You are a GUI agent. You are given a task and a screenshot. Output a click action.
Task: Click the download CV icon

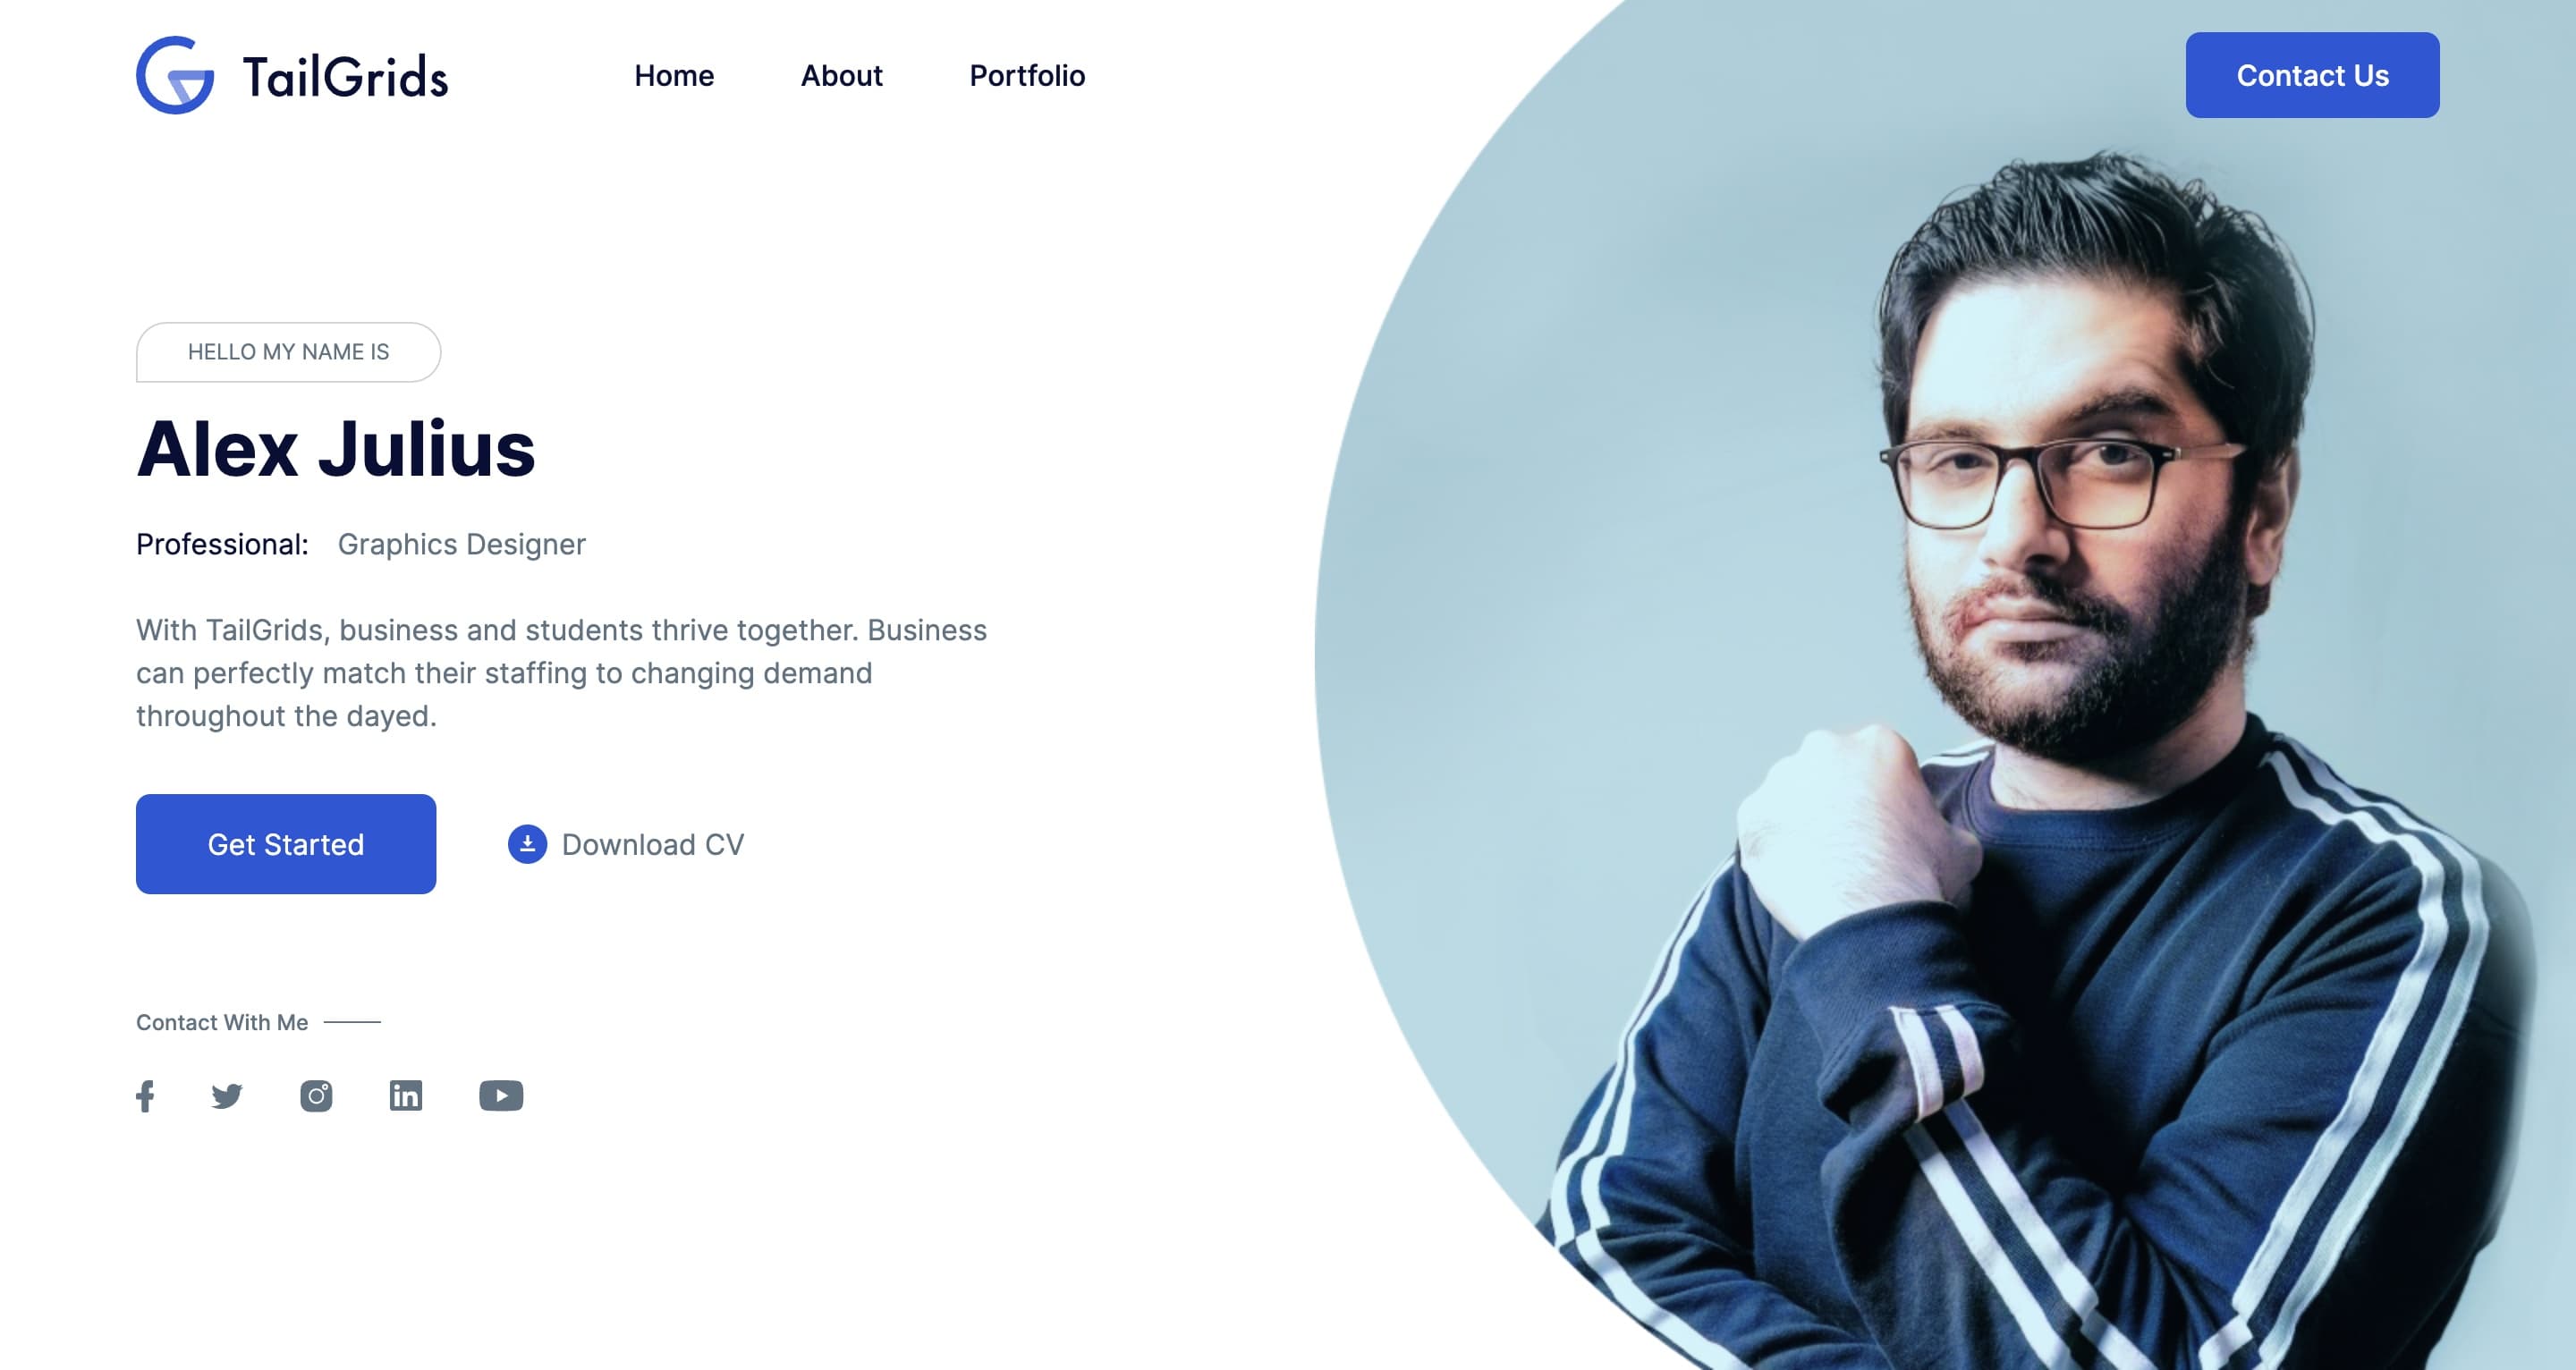[527, 841]
